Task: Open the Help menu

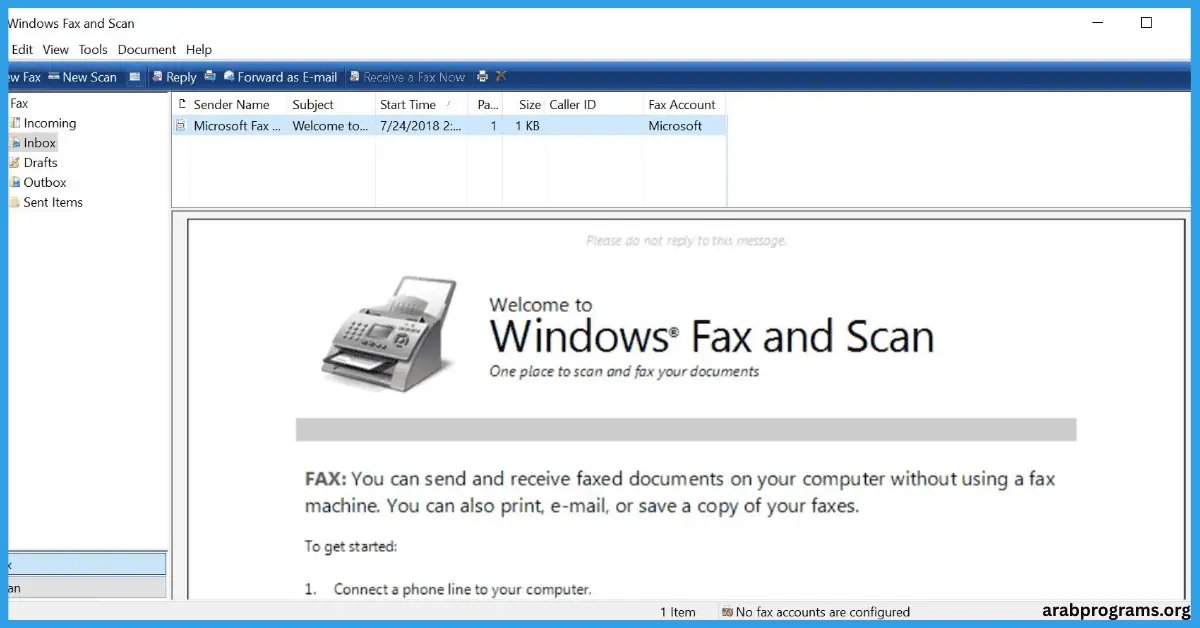Action: click(199, 50)
